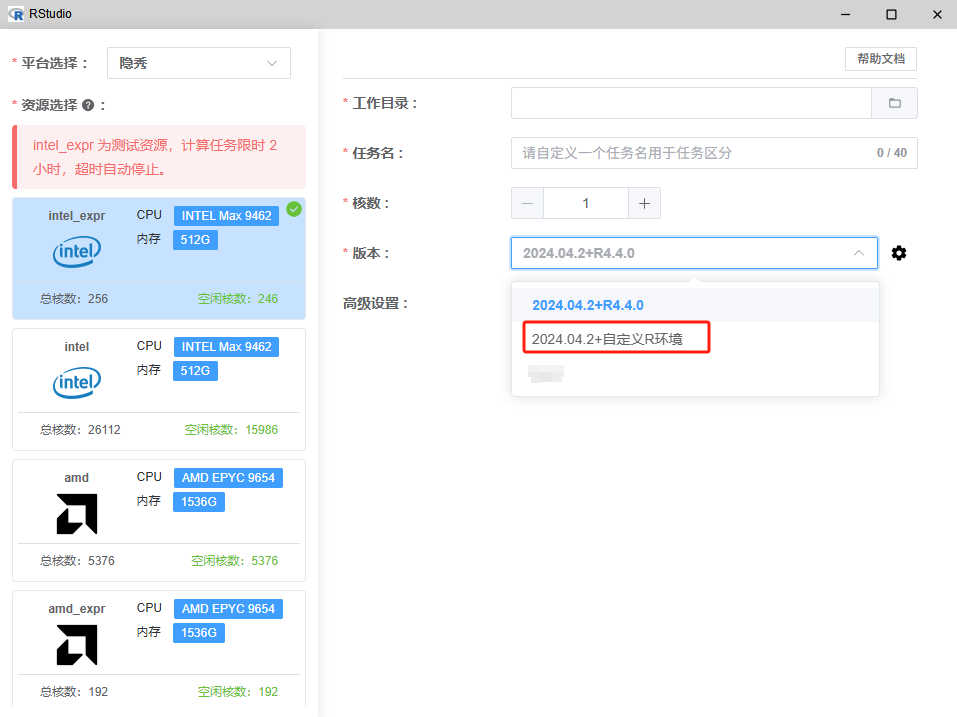Click the RStudio app icon in title bar
Image resolution: width=957 pixels, height=717 pixels.
click(x=15, y=14)
